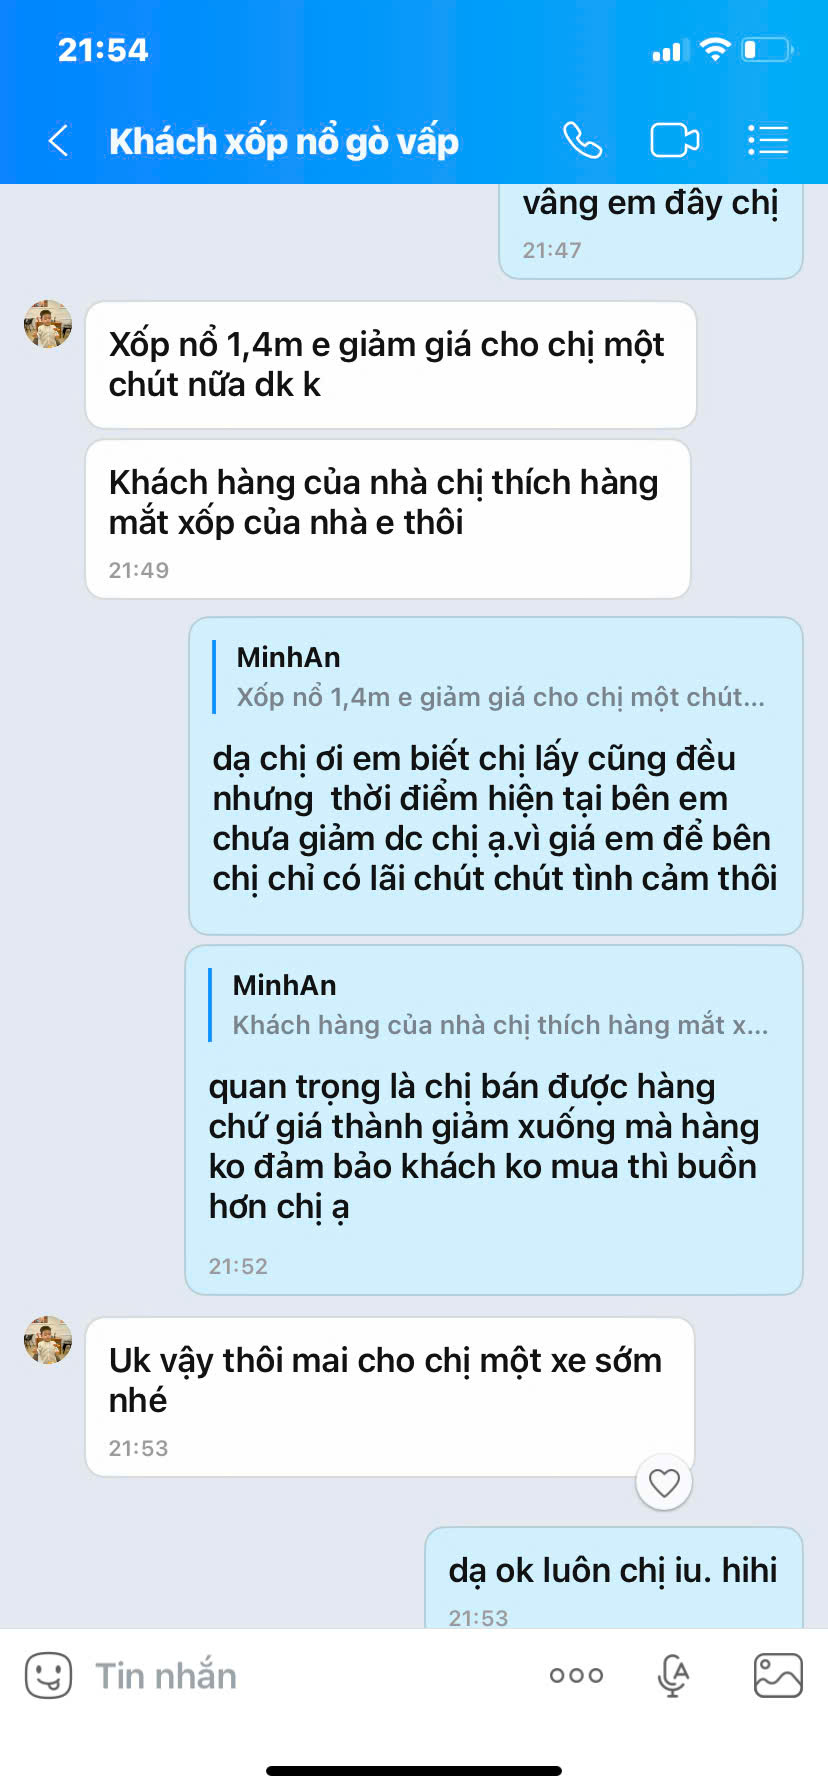Image resolution: width=828 pixels, height=1792 pixels.
Task: Open the chat options list menu
Action: click(768, 141)
